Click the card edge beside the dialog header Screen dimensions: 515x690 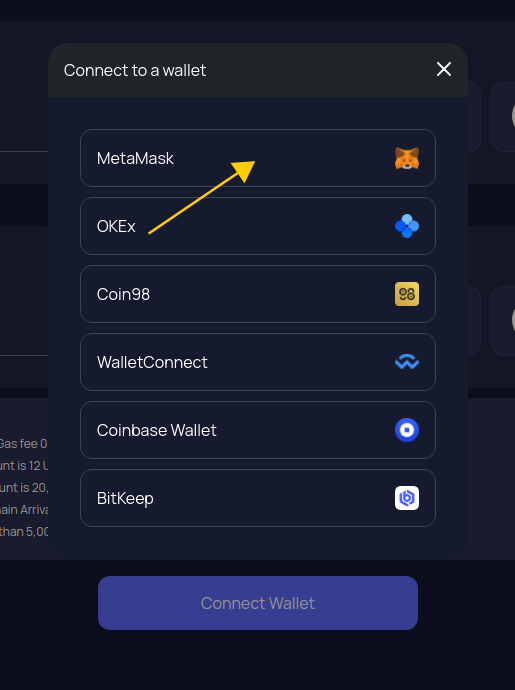click(x=475, y=117)
